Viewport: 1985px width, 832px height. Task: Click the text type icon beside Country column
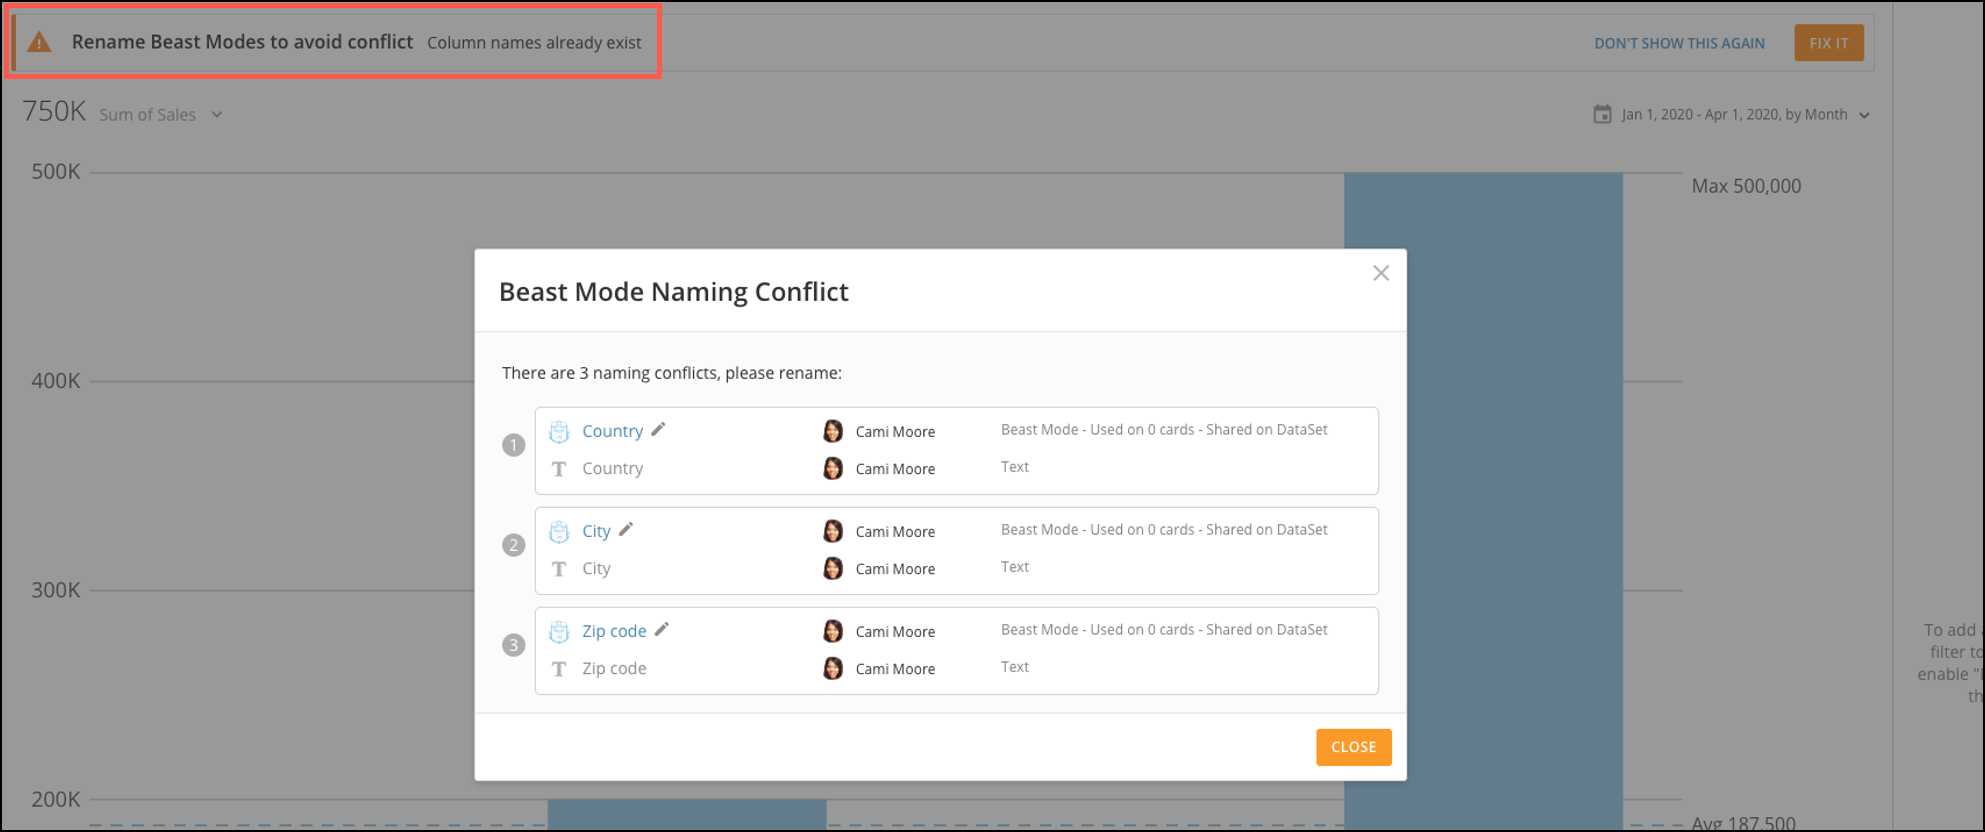click(x=559, y=469)
